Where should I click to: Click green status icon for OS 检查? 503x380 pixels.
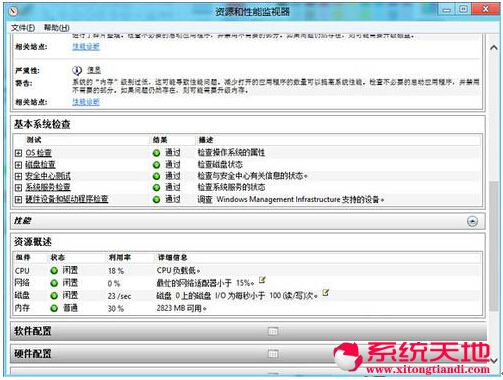click(x=156, y=153)
